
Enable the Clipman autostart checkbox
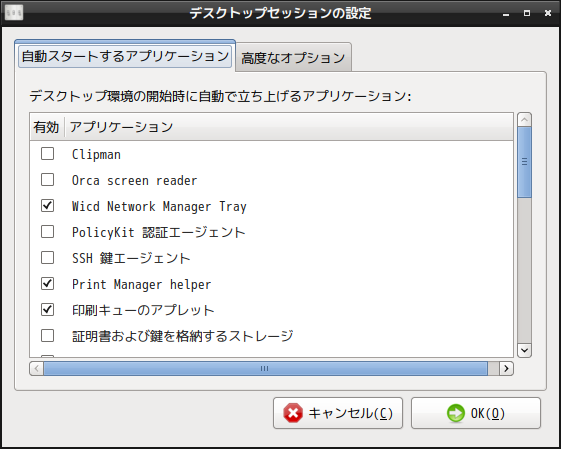(48, 154)
